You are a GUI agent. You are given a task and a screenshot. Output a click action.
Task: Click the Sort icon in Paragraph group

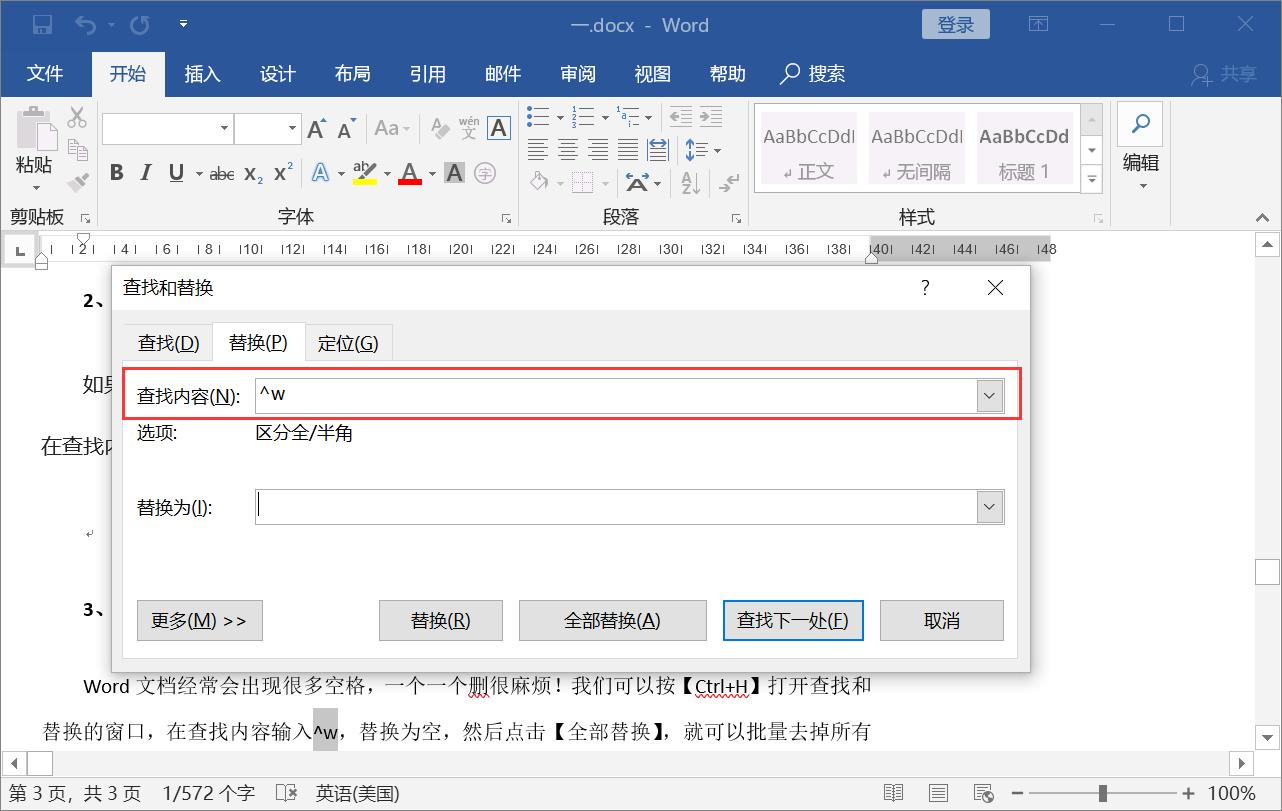(x=690, y=183)
